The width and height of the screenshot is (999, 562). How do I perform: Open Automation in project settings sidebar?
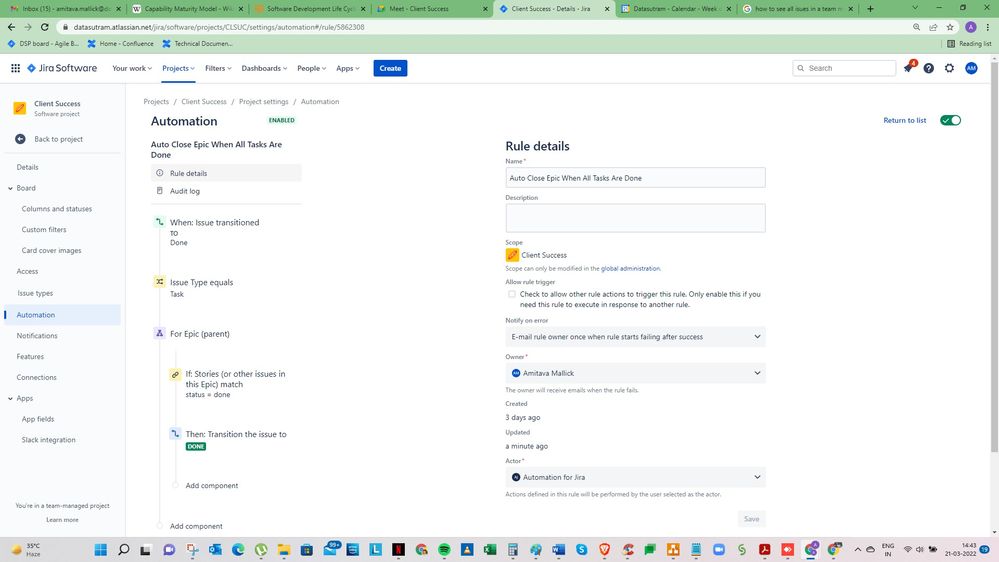point(62,315)
